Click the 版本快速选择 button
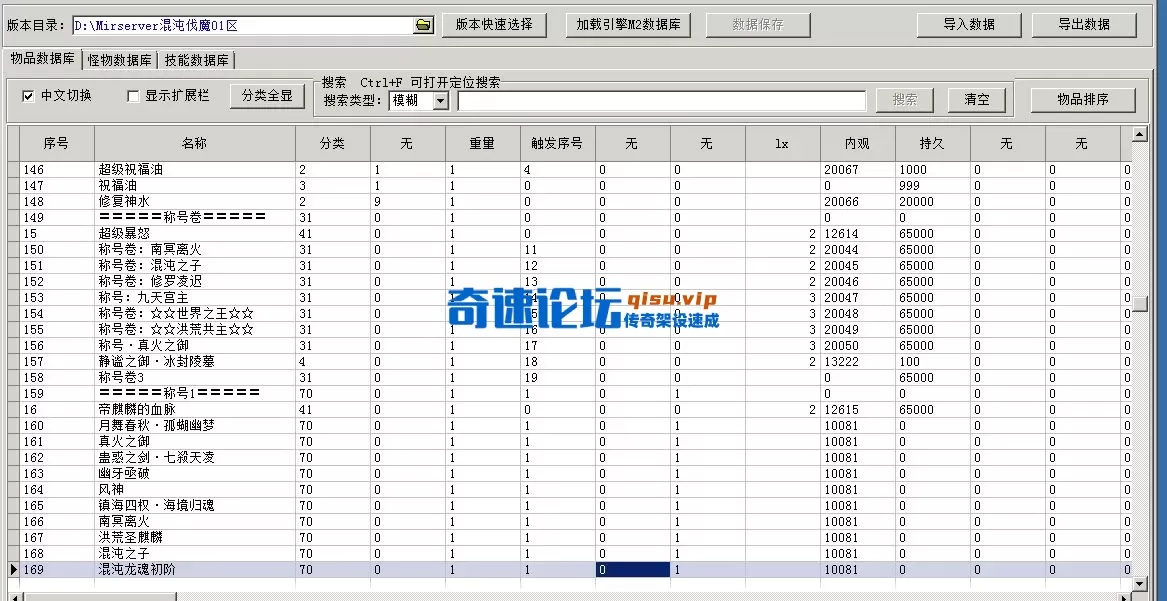 click(495, 25)
